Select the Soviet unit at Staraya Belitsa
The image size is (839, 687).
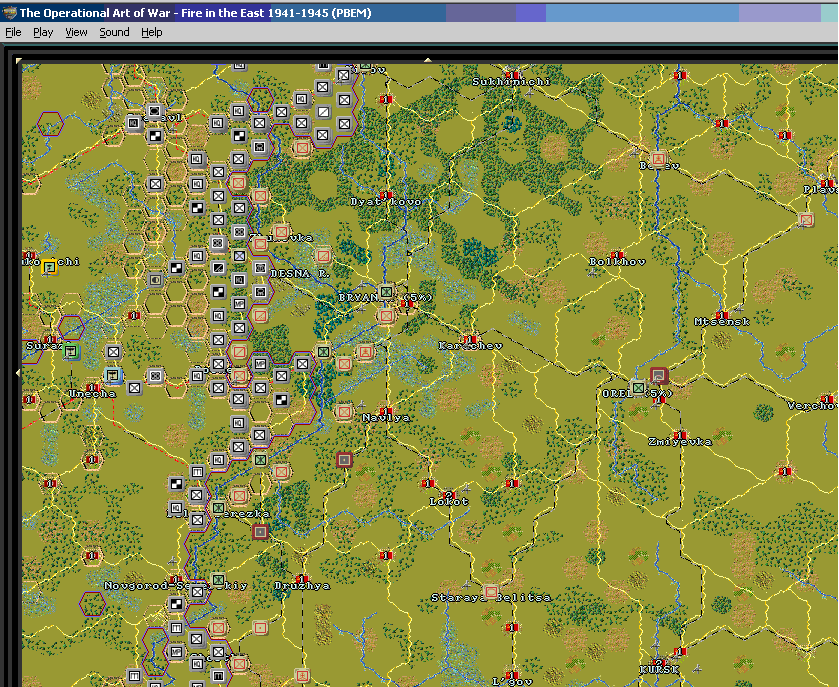tap(491, 592)
